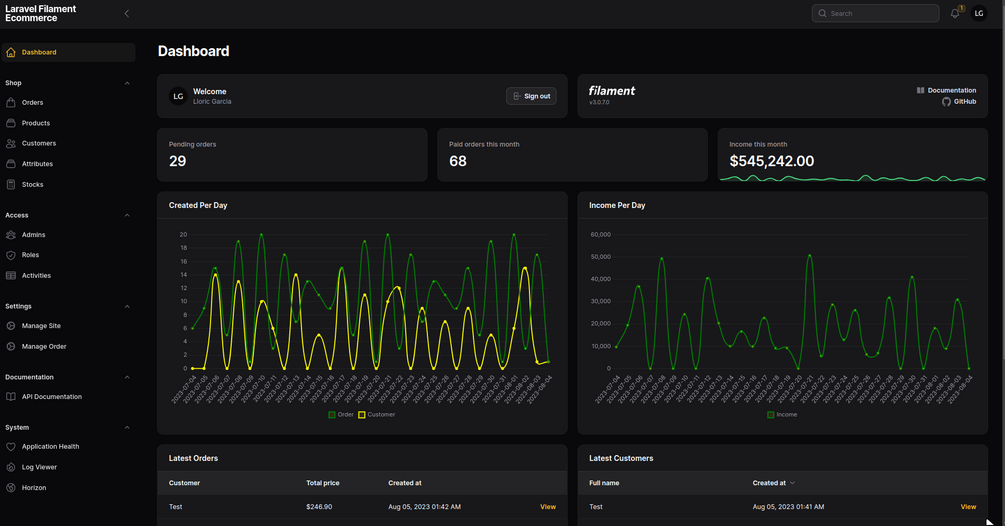
Task: Open Roles page from sidebar
Action: [68, 255]
